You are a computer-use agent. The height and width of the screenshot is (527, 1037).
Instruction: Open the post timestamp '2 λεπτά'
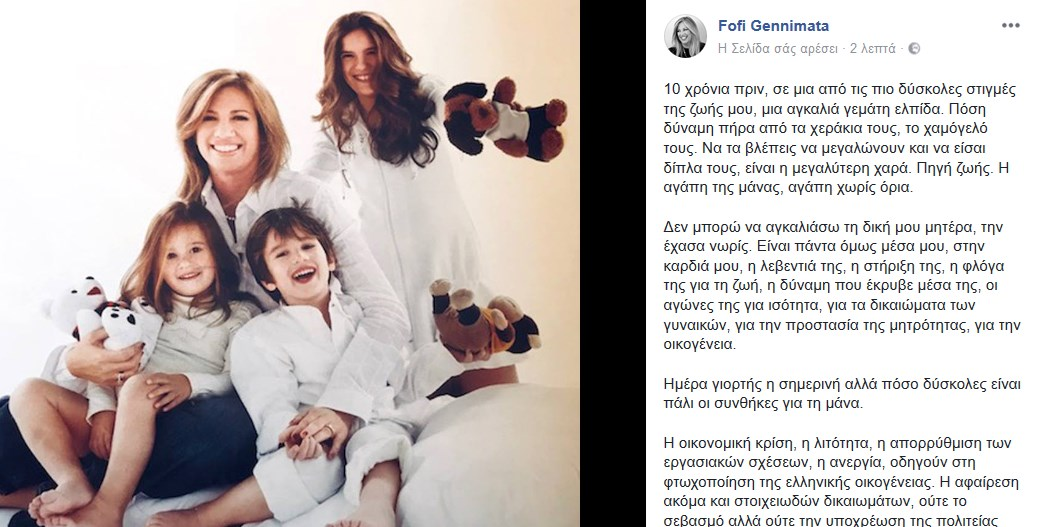click(872, 48)
